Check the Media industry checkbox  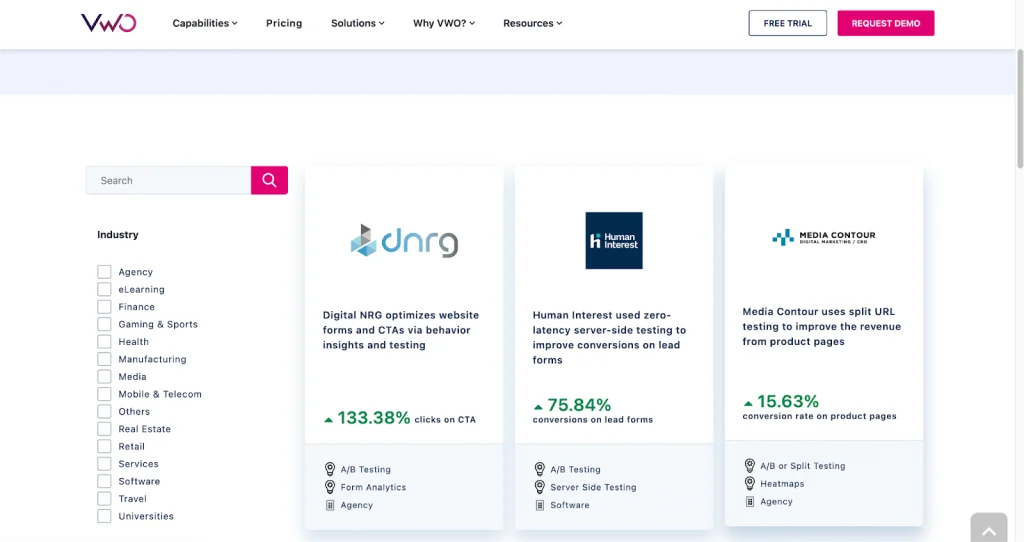(x=104, y=377)
